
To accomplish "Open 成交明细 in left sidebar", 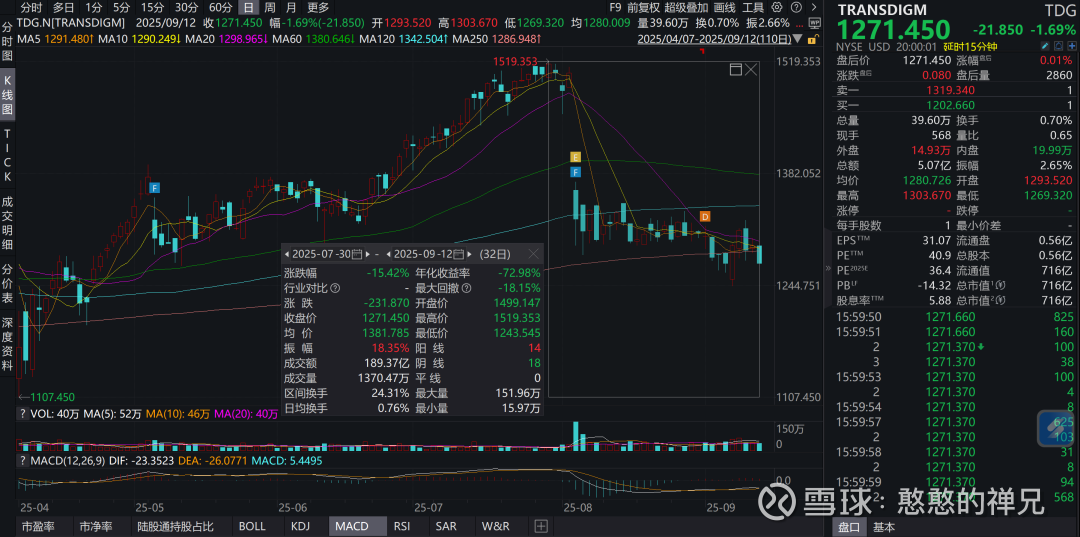I will coord(8,222).
